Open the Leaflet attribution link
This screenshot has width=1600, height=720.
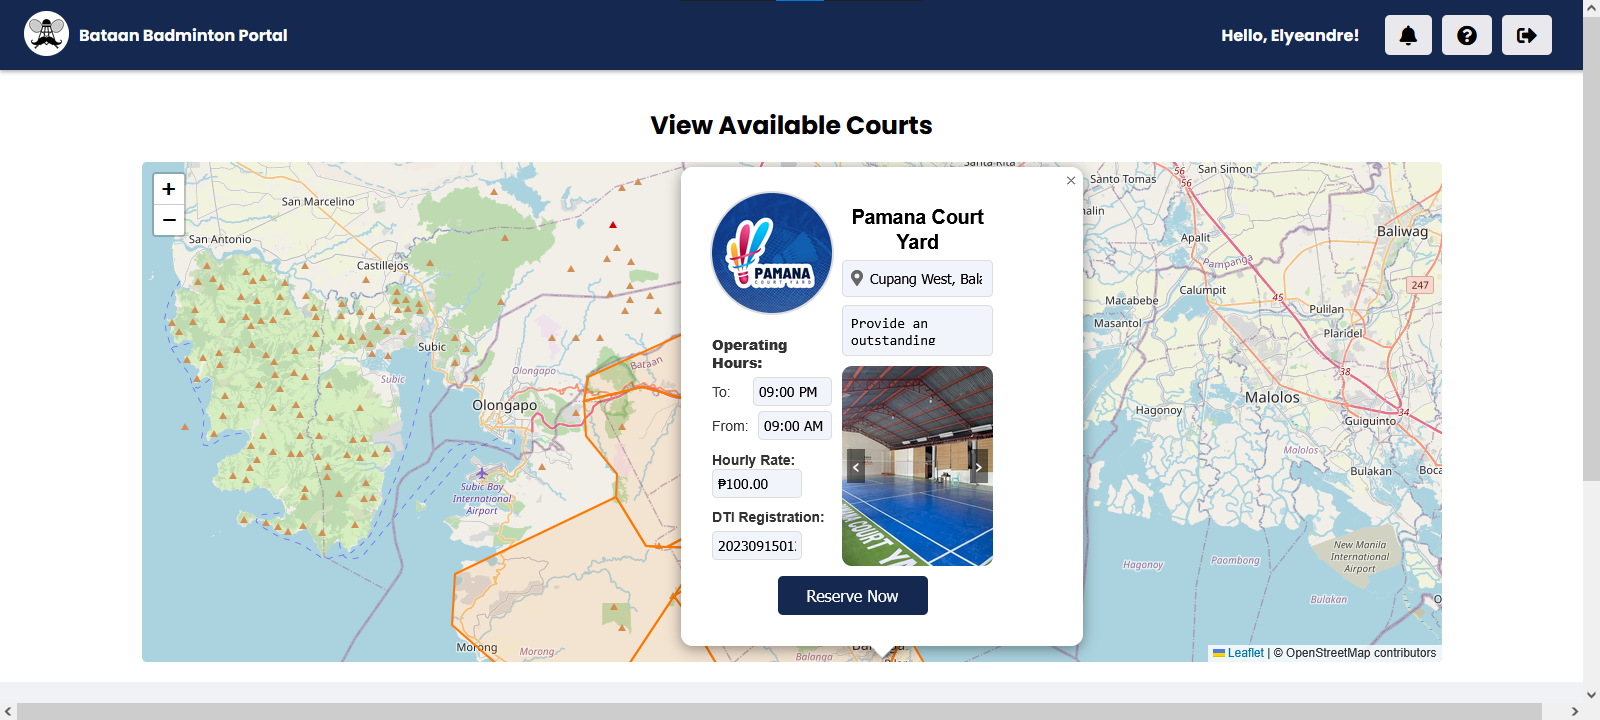(x=1238, y=653)
